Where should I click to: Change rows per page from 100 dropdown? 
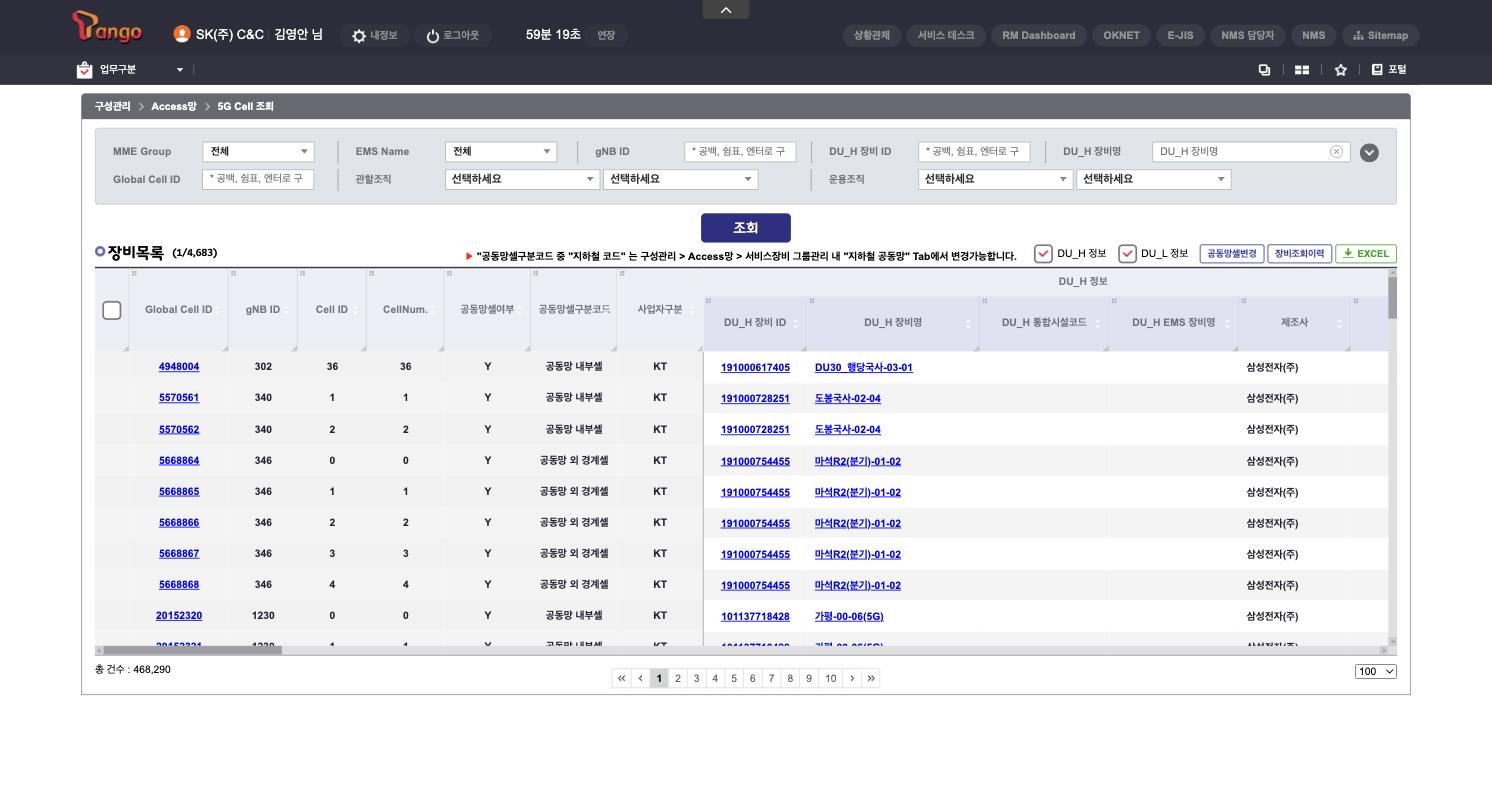(1376, 671)
